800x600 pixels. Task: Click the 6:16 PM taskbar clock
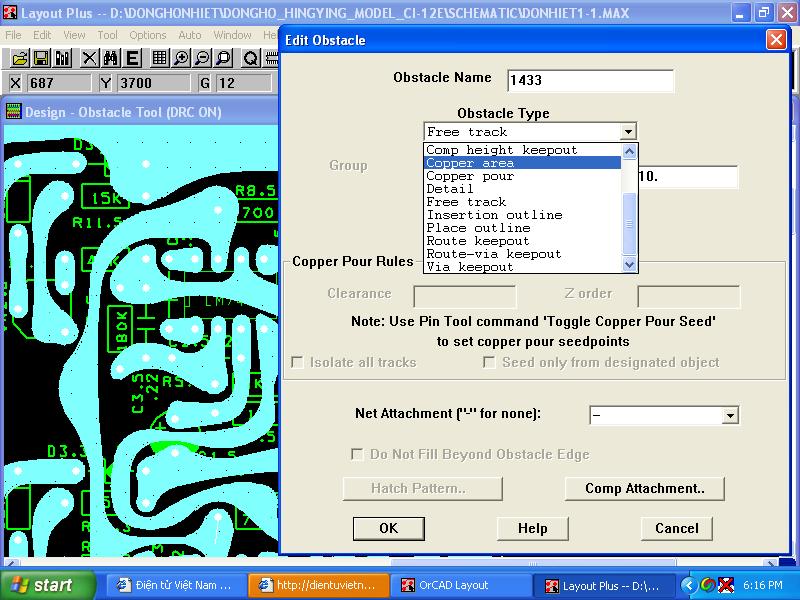[x=762, y=585]
